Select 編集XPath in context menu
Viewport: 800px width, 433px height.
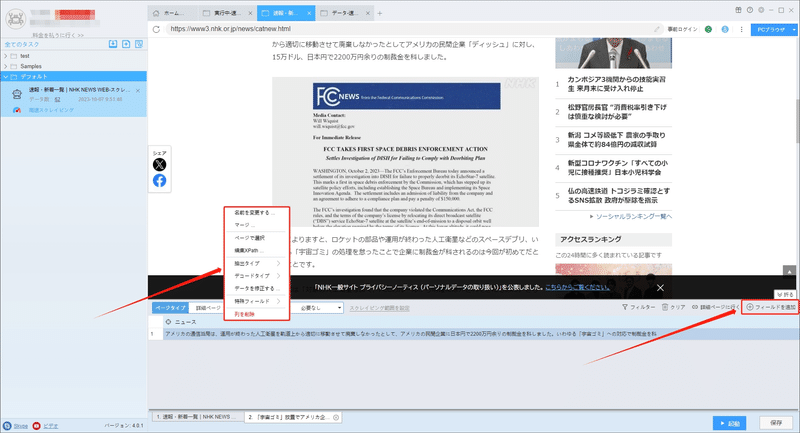click(x=257, y=251)
